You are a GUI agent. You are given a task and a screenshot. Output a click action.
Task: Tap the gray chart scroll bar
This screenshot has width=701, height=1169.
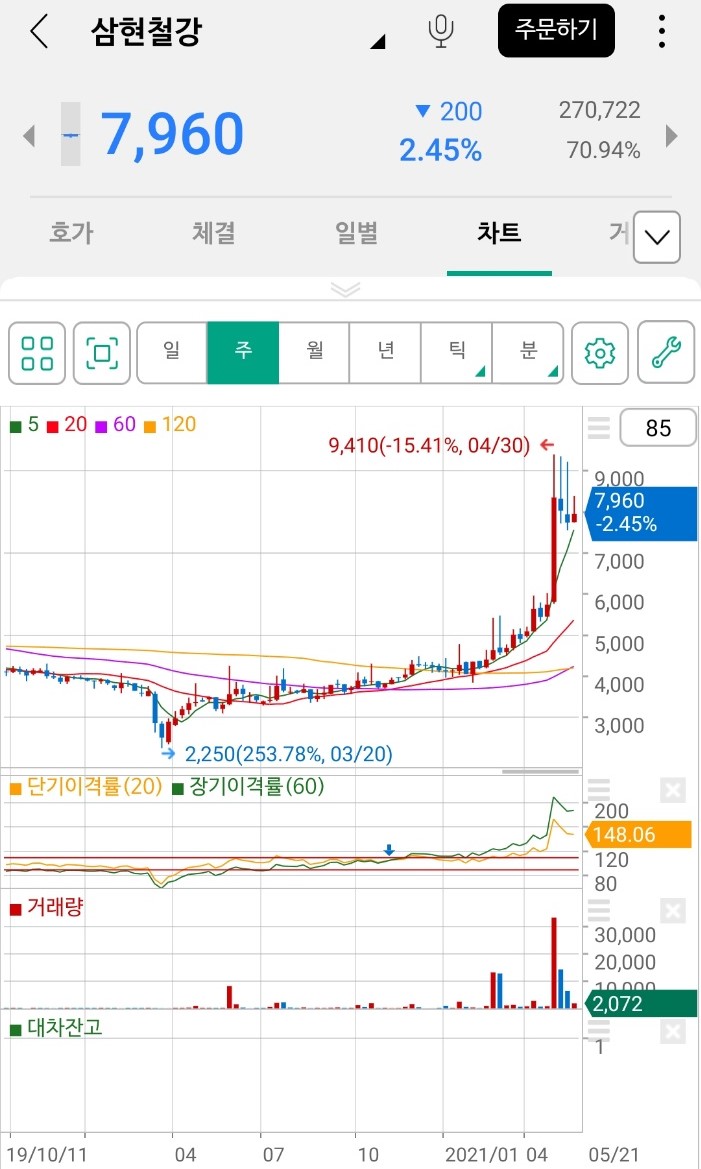click(x=541, y=772)
